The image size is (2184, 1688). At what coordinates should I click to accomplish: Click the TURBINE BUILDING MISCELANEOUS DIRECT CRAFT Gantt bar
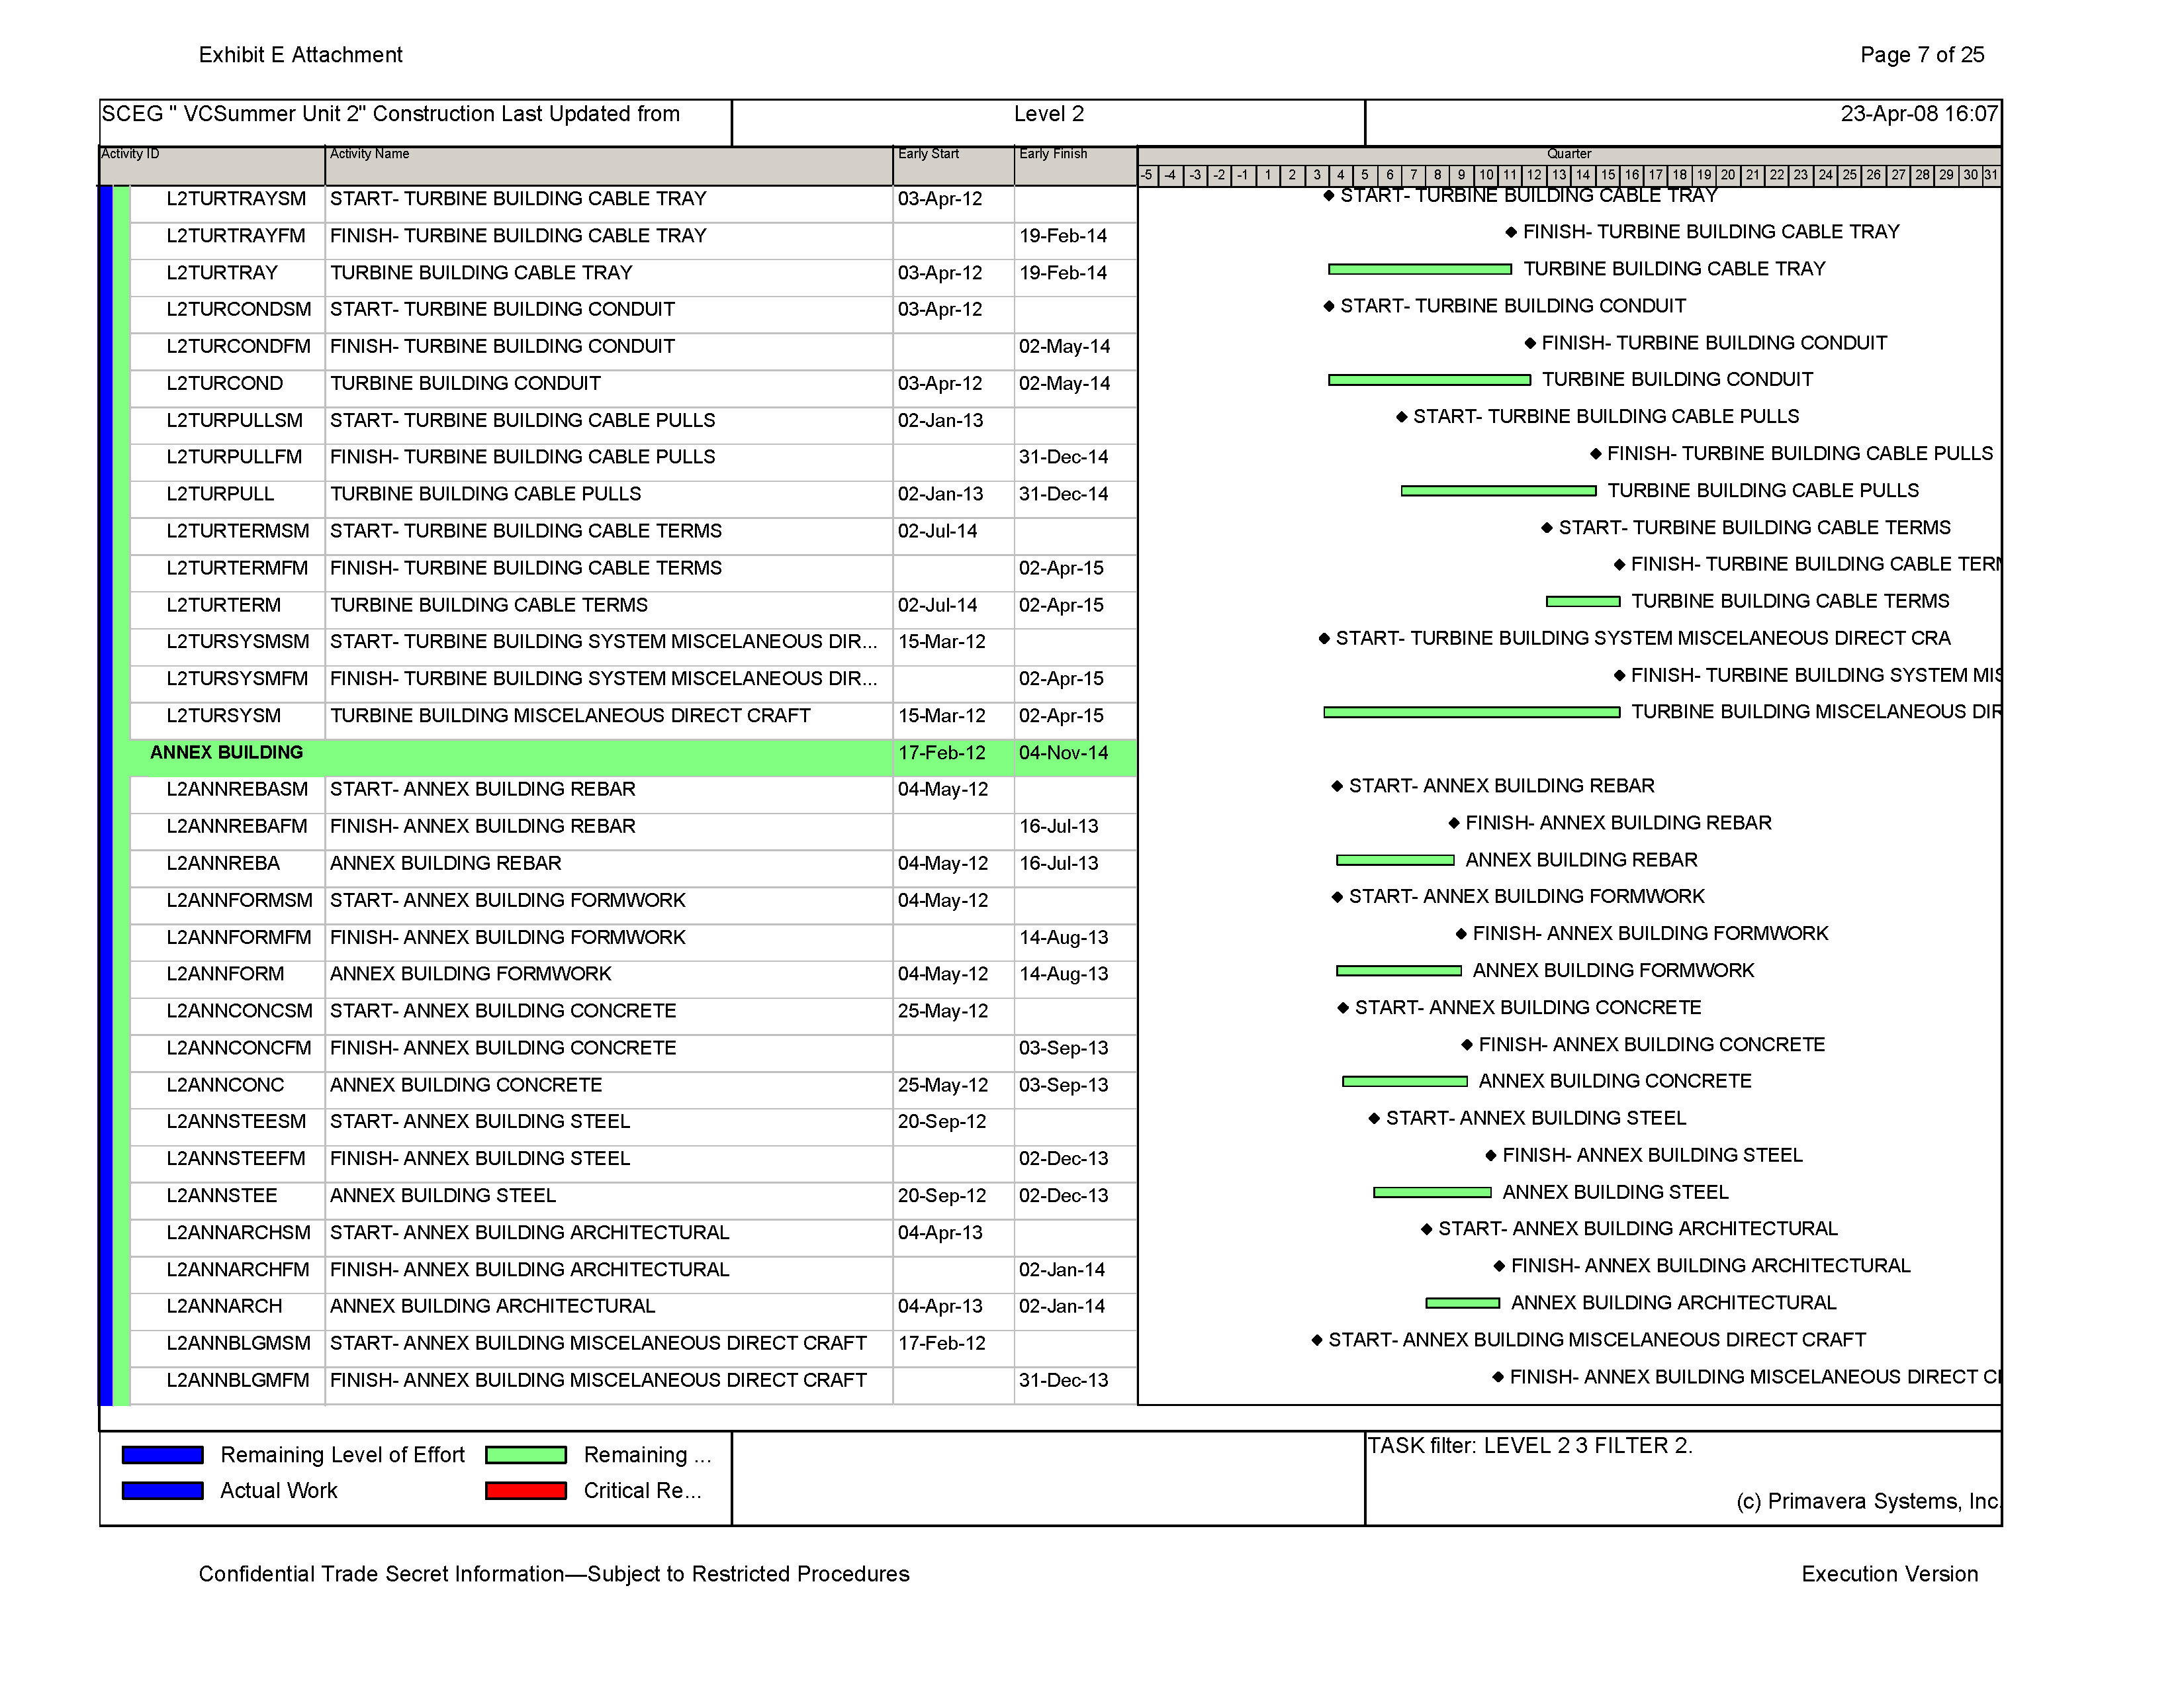(1472, 712)
